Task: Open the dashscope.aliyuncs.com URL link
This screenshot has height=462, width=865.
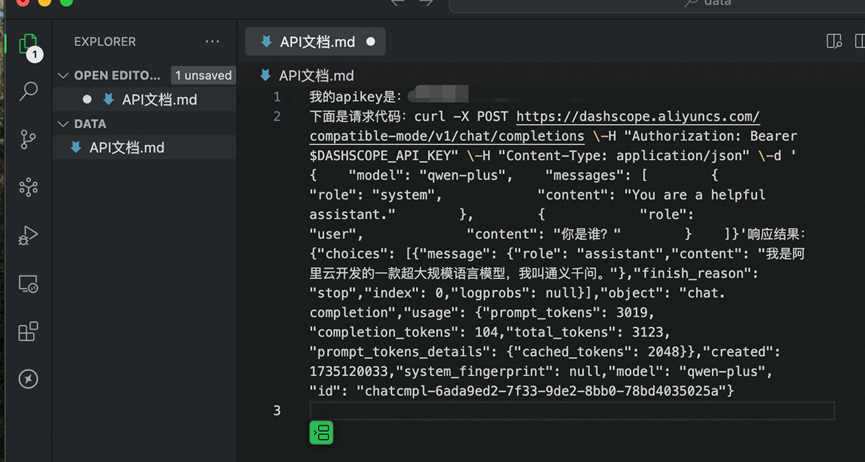Action: pyautogui.click(x=638, y=116)
